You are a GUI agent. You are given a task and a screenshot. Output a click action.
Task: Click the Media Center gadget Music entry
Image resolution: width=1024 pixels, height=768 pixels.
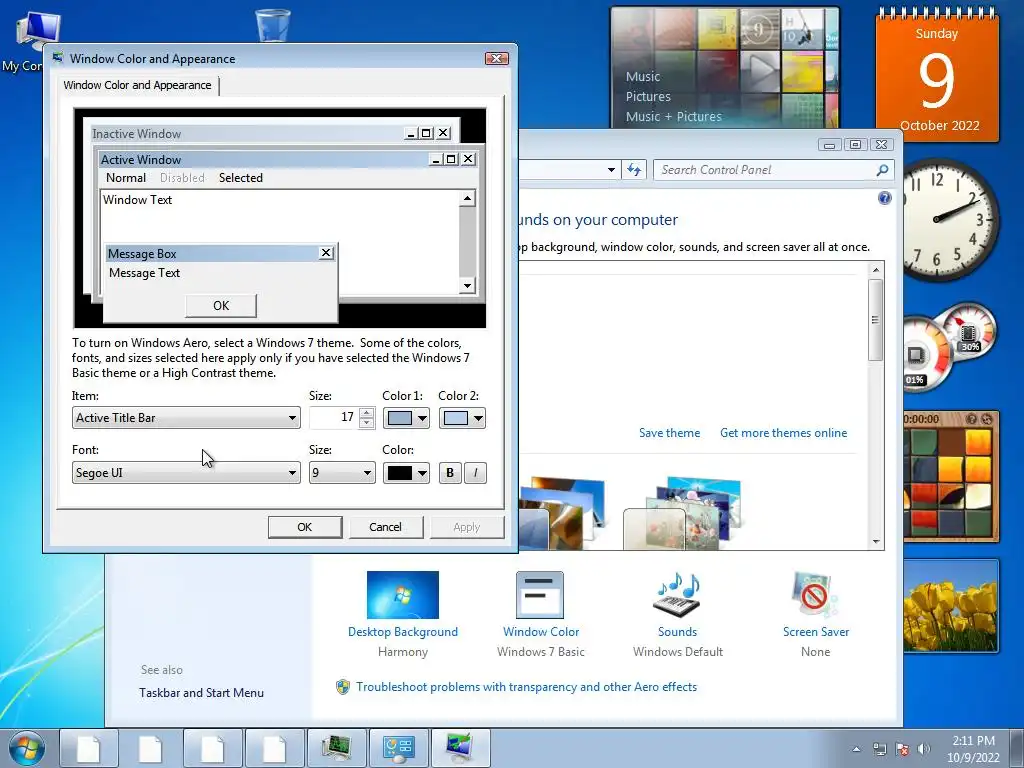point(643,76)
